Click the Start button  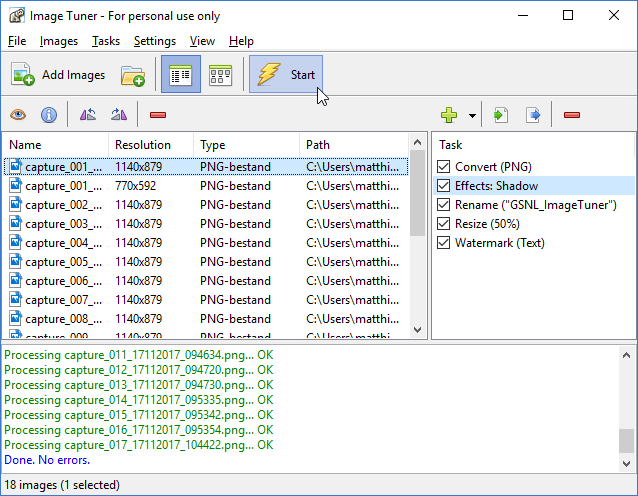coord(286,75)
